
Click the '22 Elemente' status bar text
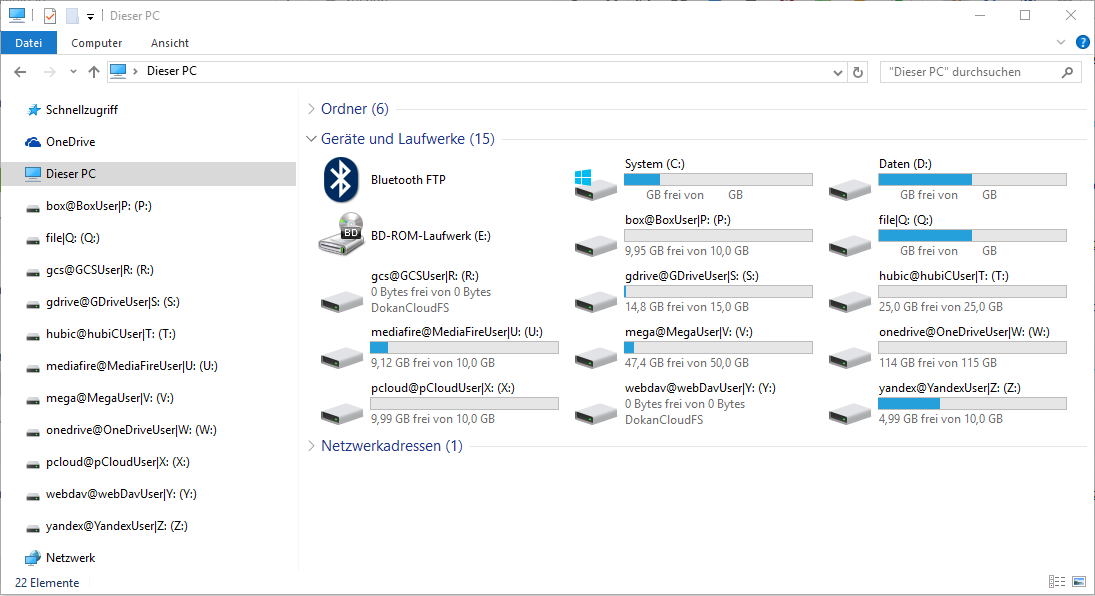tap(47, 583)
